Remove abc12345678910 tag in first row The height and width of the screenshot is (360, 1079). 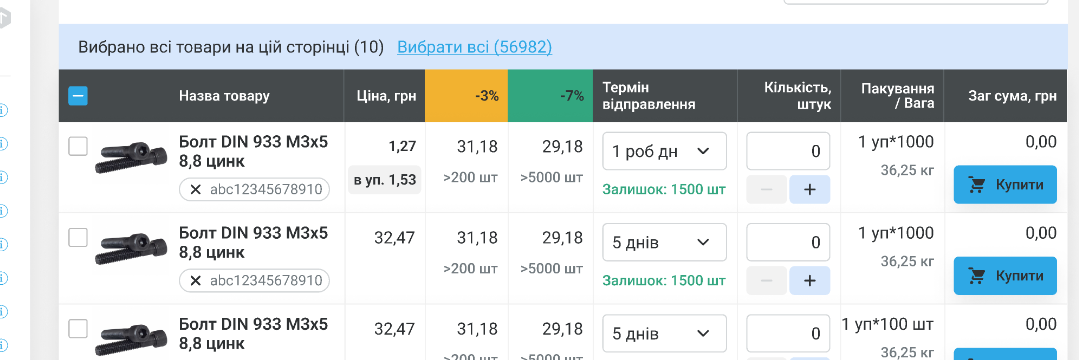click(195, 189)
